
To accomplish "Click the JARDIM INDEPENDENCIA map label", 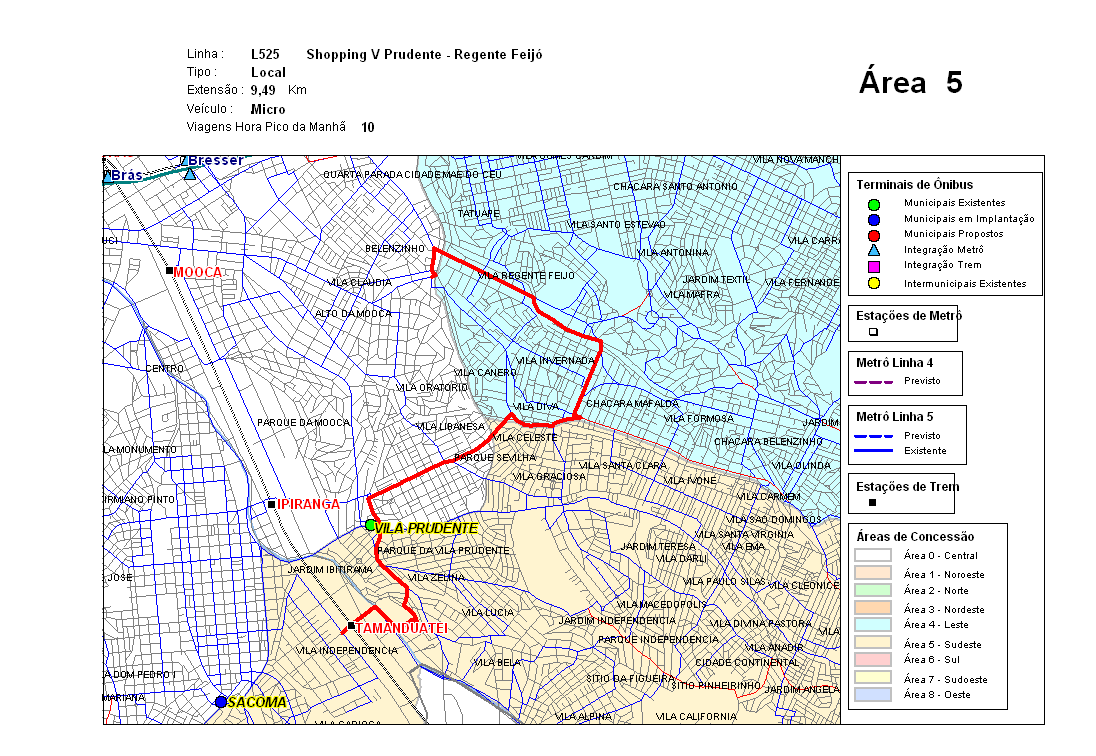I will (617, 620).
